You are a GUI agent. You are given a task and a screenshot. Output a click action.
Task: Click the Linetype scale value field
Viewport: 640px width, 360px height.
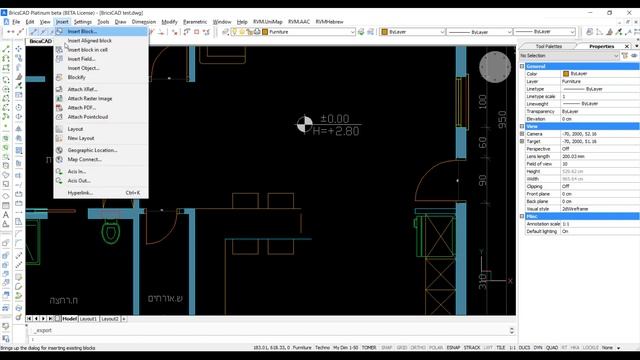[x=600, y=96]
